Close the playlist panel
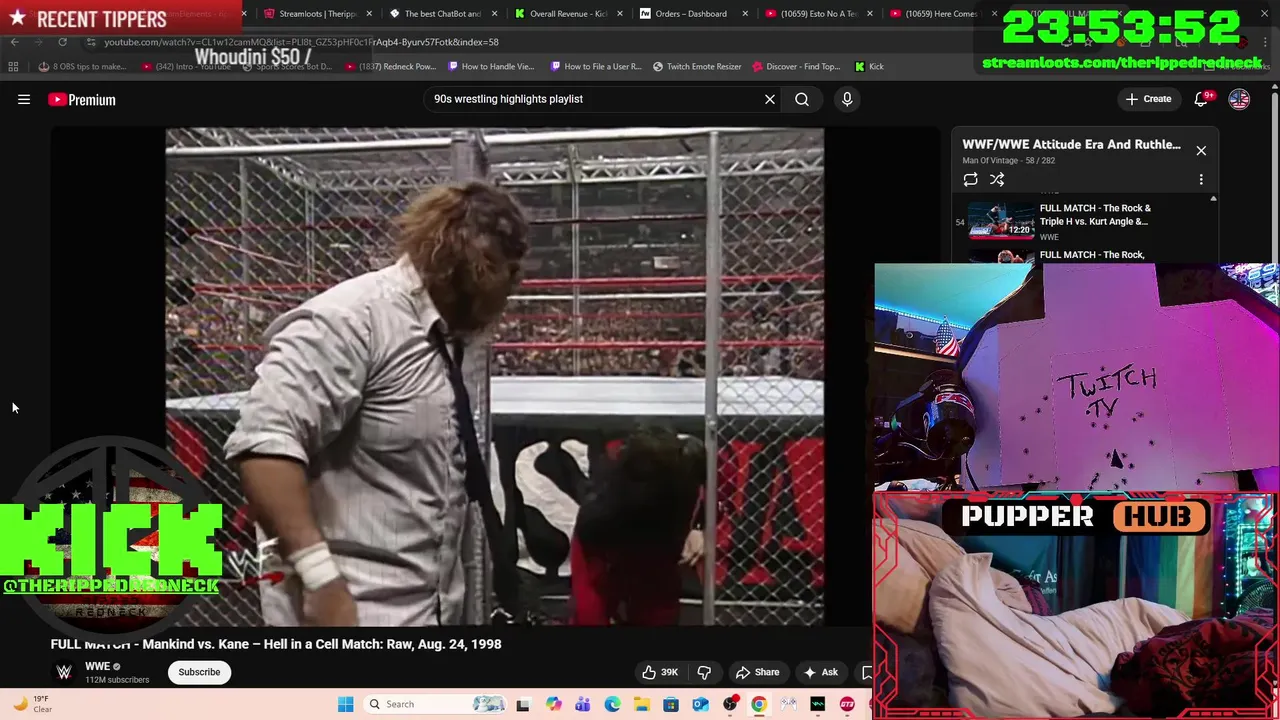Image resolution: width=1280 pixels, height=720 pixels. pos(1201,150)
